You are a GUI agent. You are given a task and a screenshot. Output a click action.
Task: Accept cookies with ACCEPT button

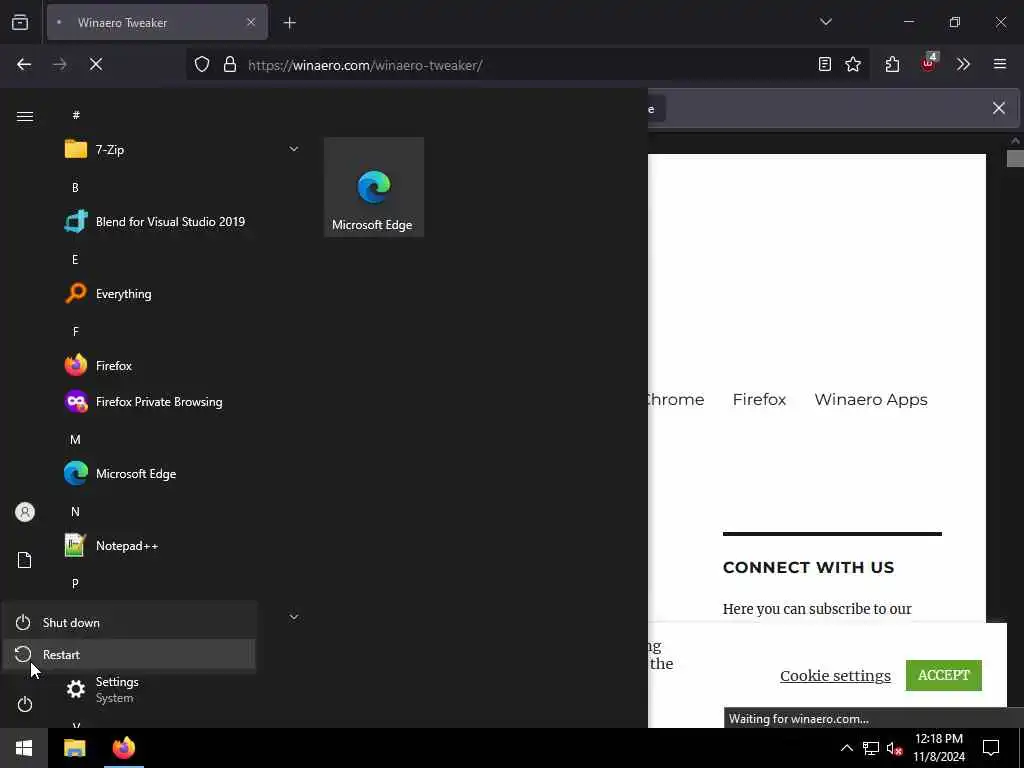944,675
